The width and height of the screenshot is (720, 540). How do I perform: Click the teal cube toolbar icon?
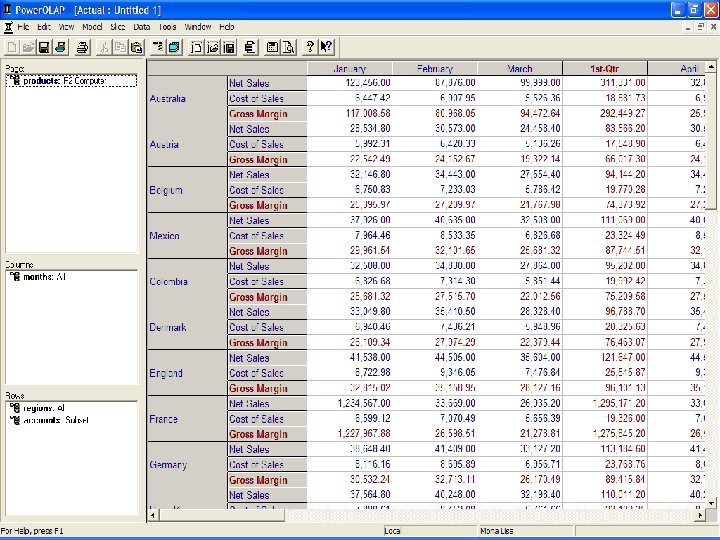174,47
